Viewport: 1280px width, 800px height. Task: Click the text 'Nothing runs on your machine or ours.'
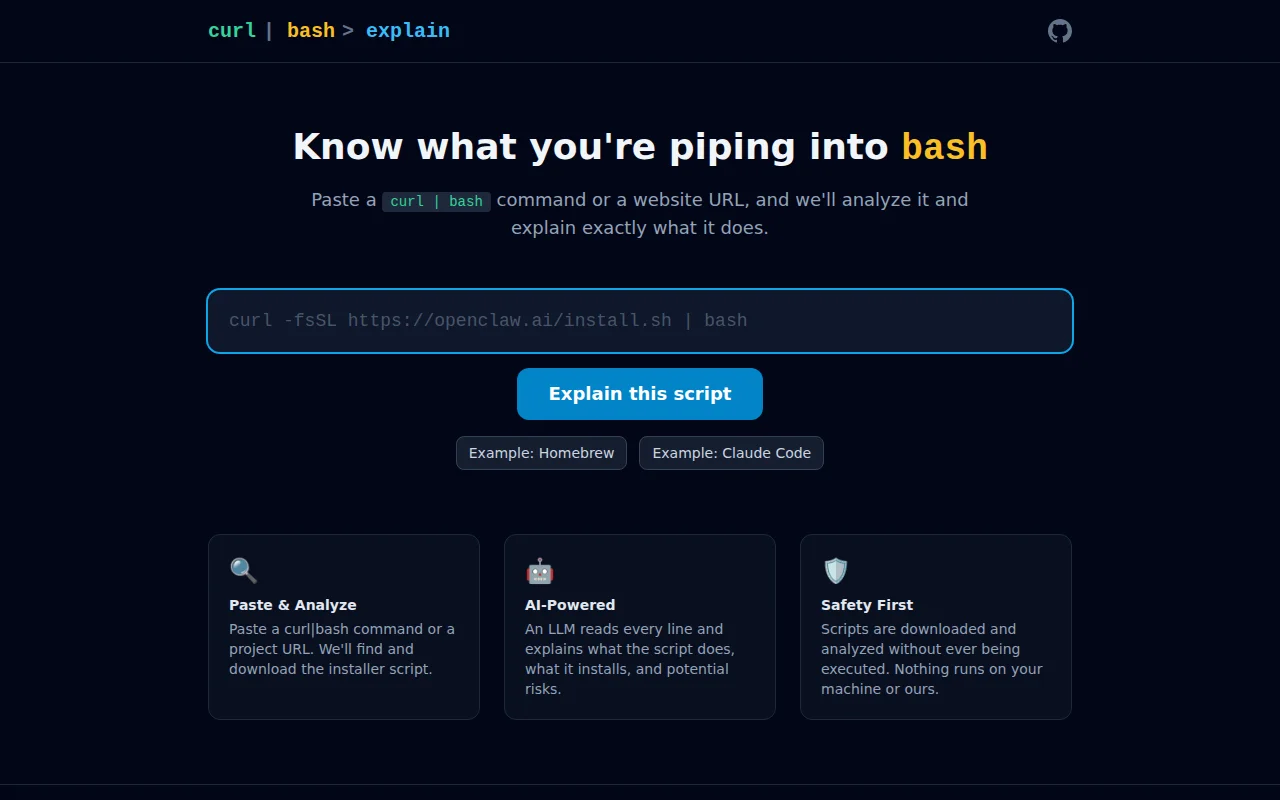tap(932, 679)
